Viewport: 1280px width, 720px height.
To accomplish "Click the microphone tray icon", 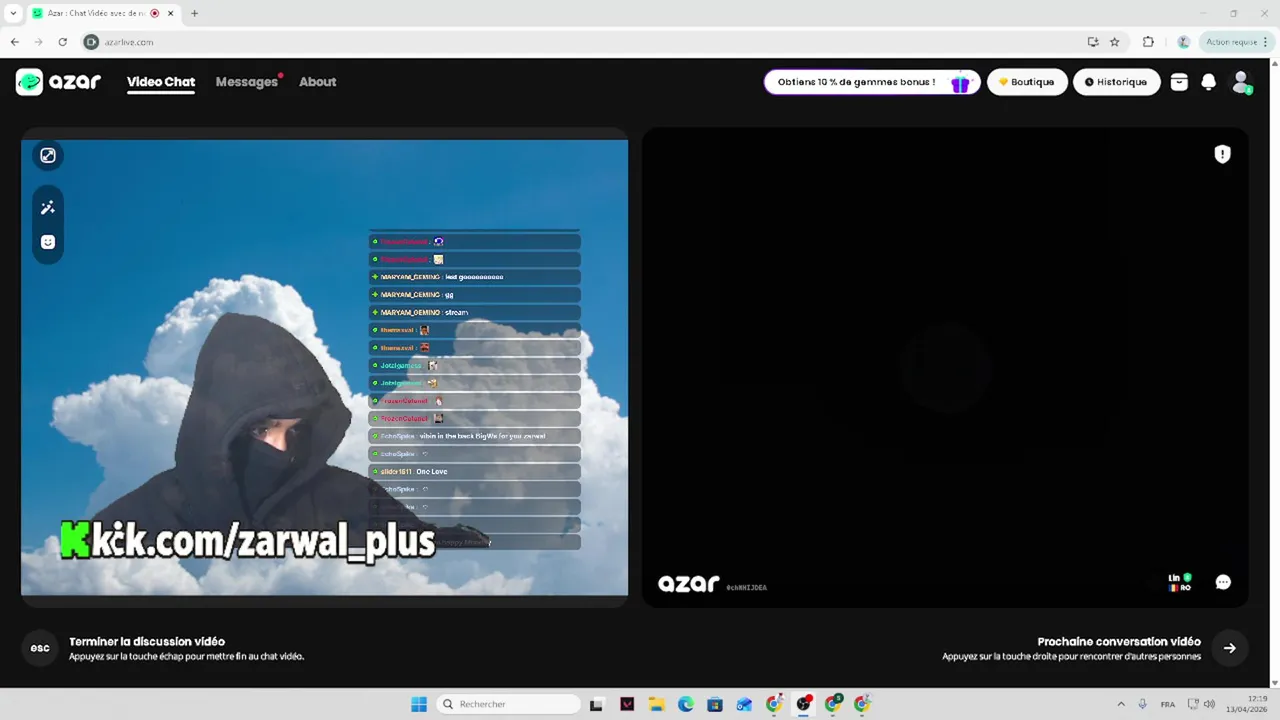I will 1142,704.
